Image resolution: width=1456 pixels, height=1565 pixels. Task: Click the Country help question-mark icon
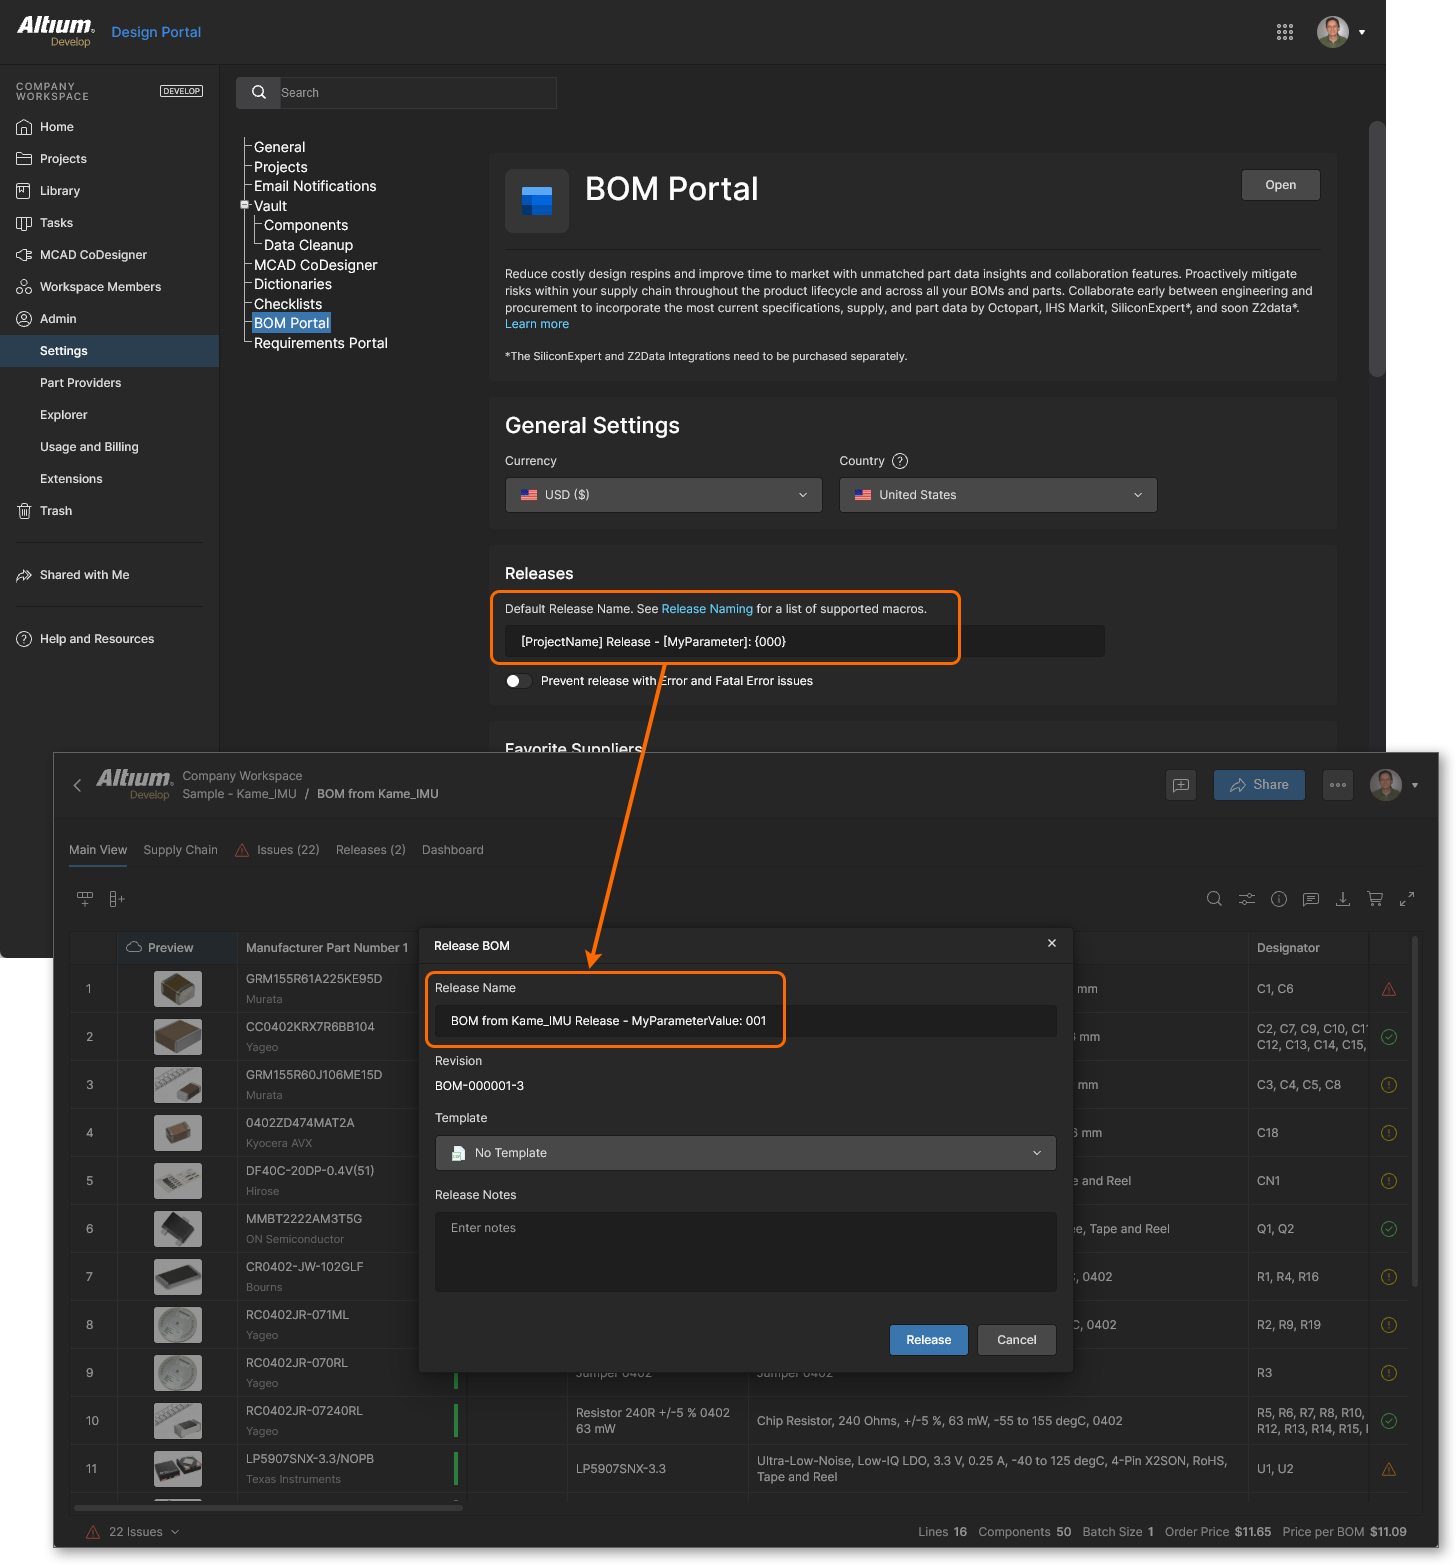[900, 461]
